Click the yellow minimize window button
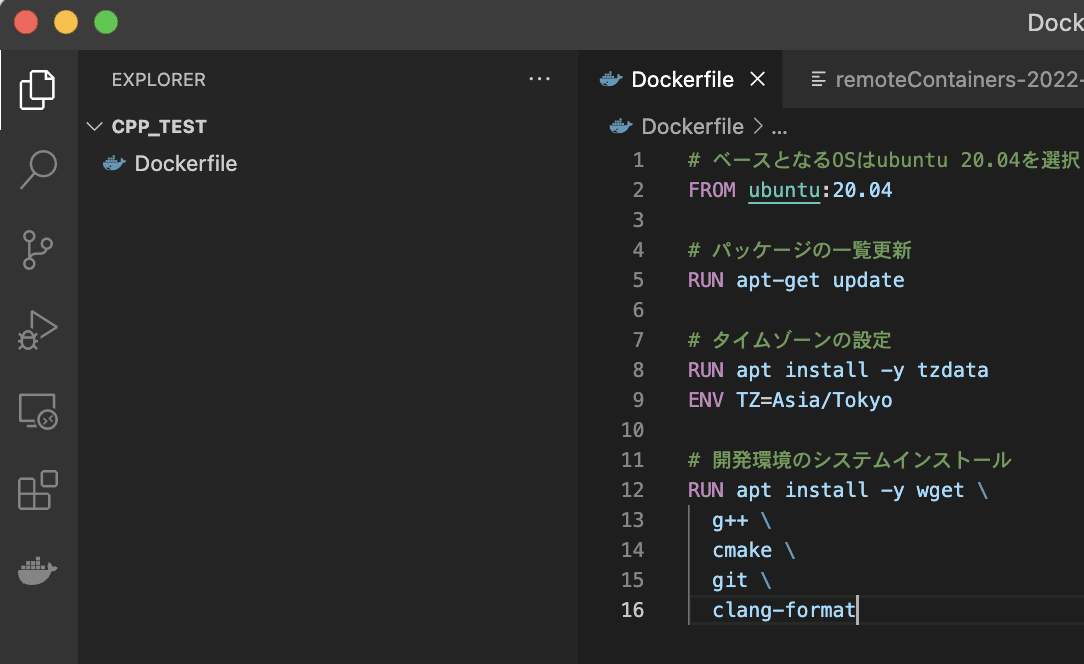 click(66, 22)
